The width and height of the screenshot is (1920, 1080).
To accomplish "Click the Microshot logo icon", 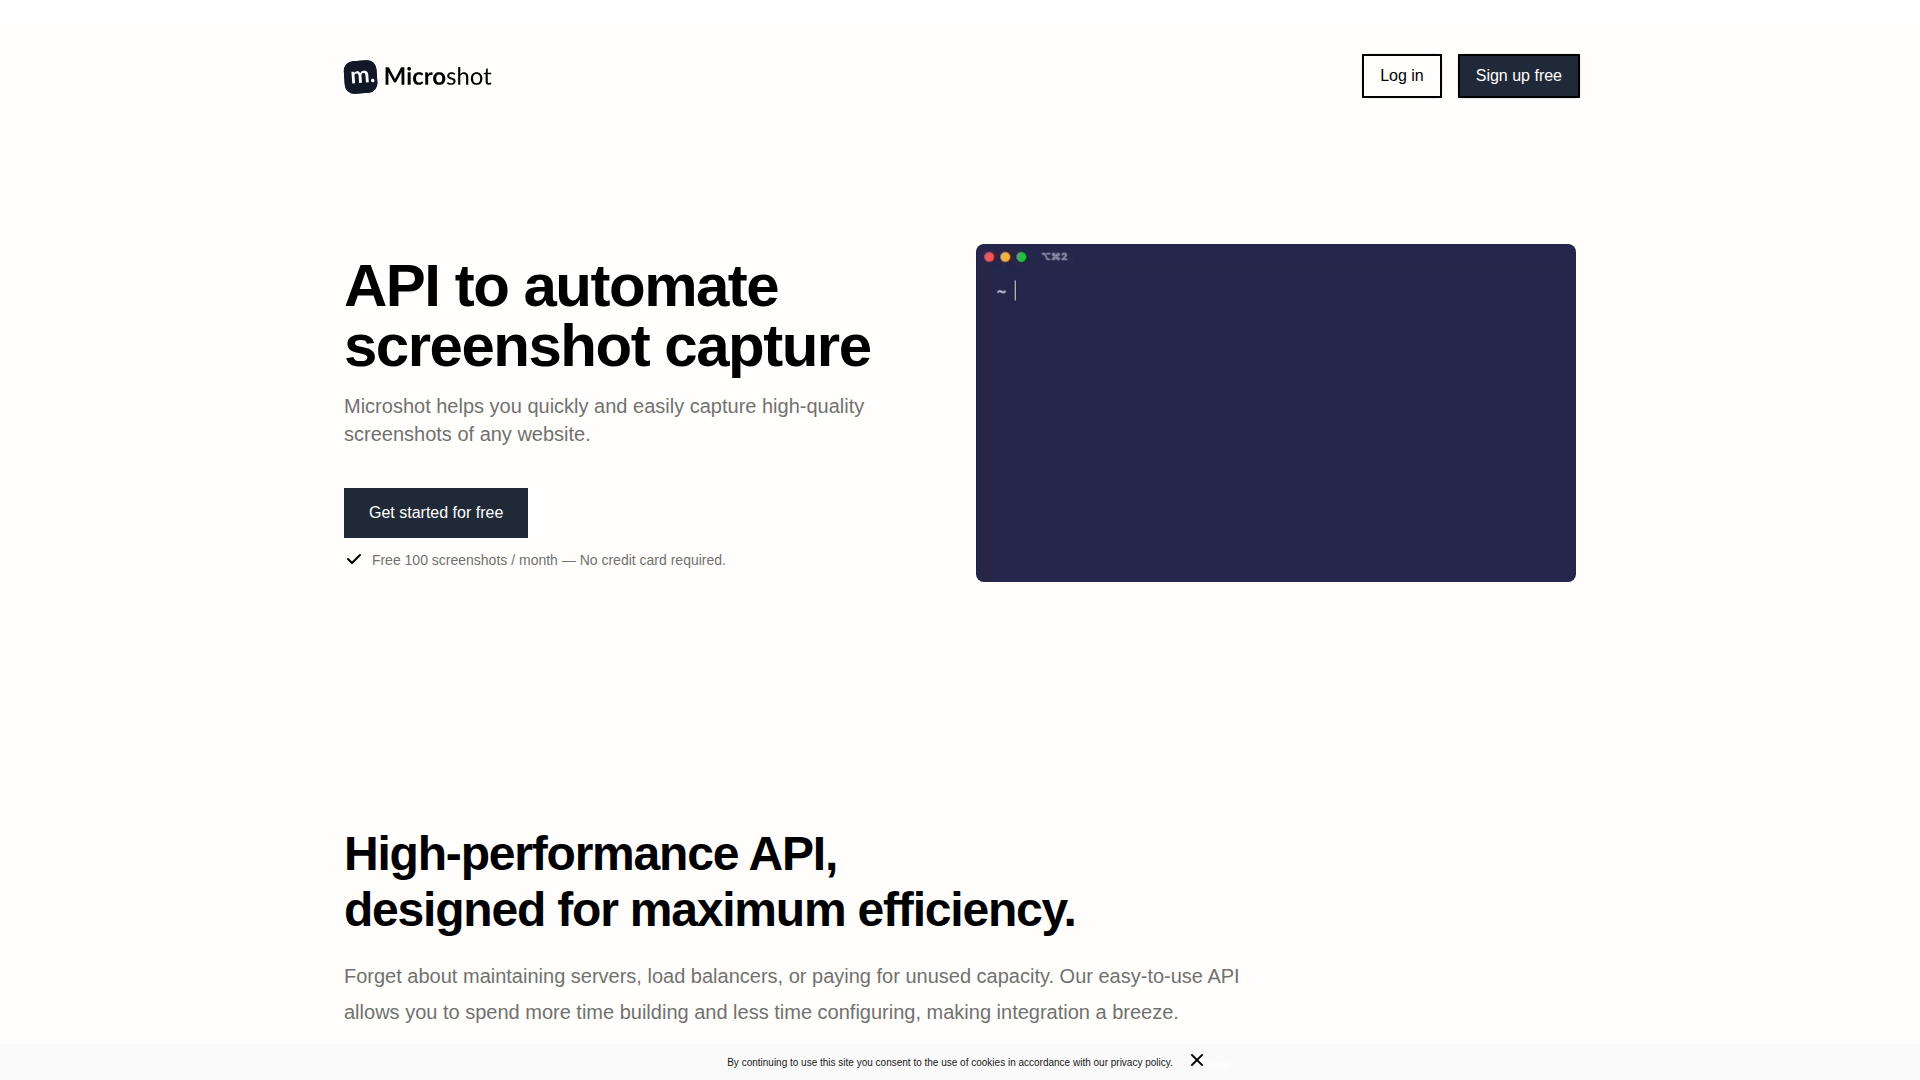I will (361, 77).
